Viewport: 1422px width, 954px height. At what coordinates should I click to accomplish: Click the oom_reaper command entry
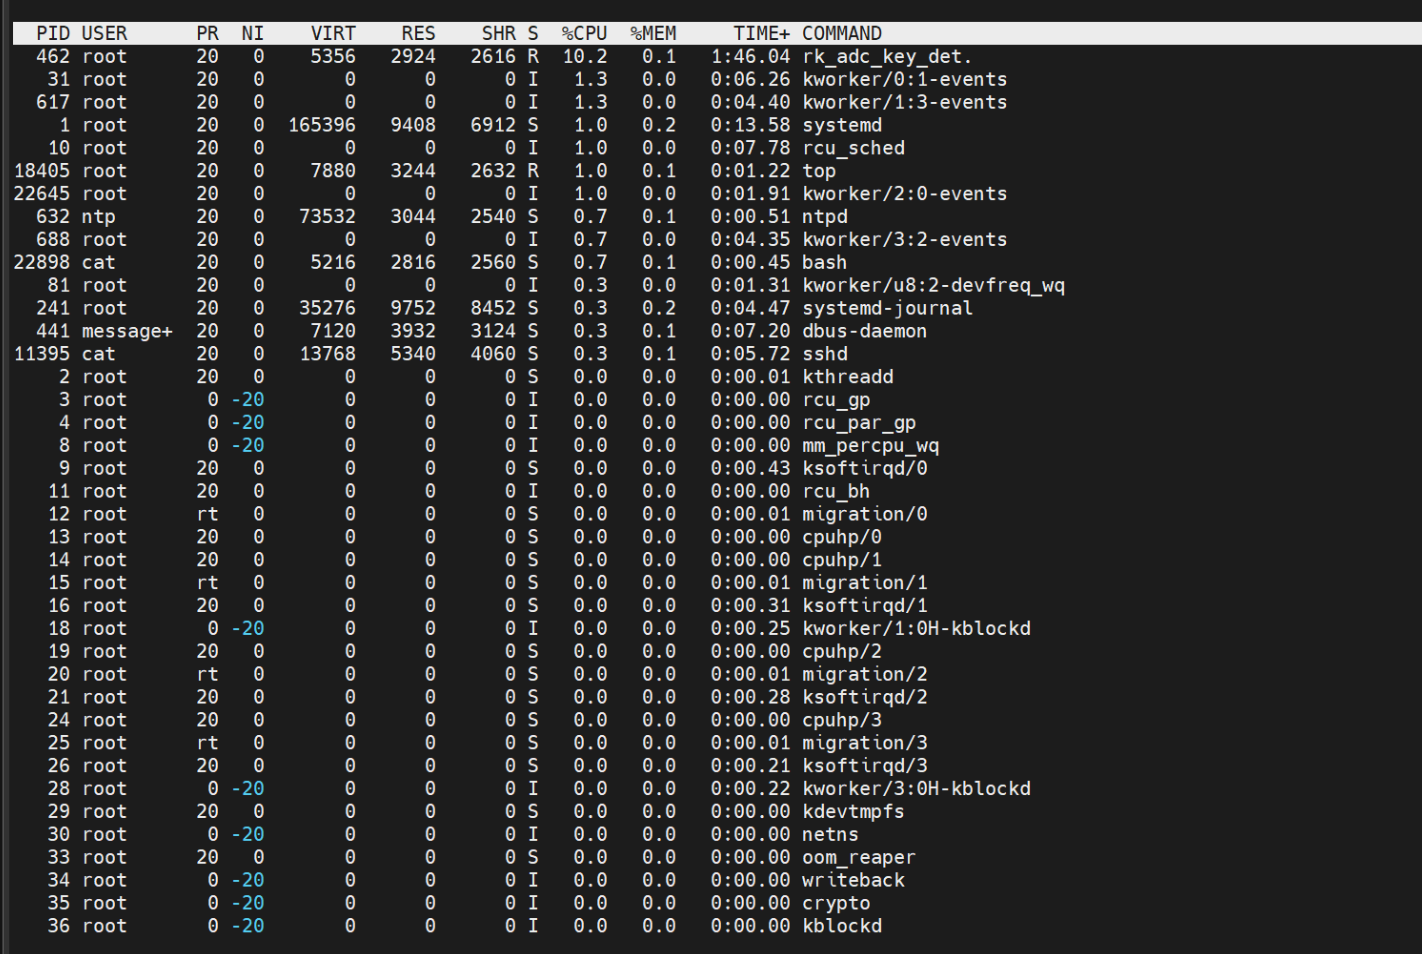[x=859, y=857]
